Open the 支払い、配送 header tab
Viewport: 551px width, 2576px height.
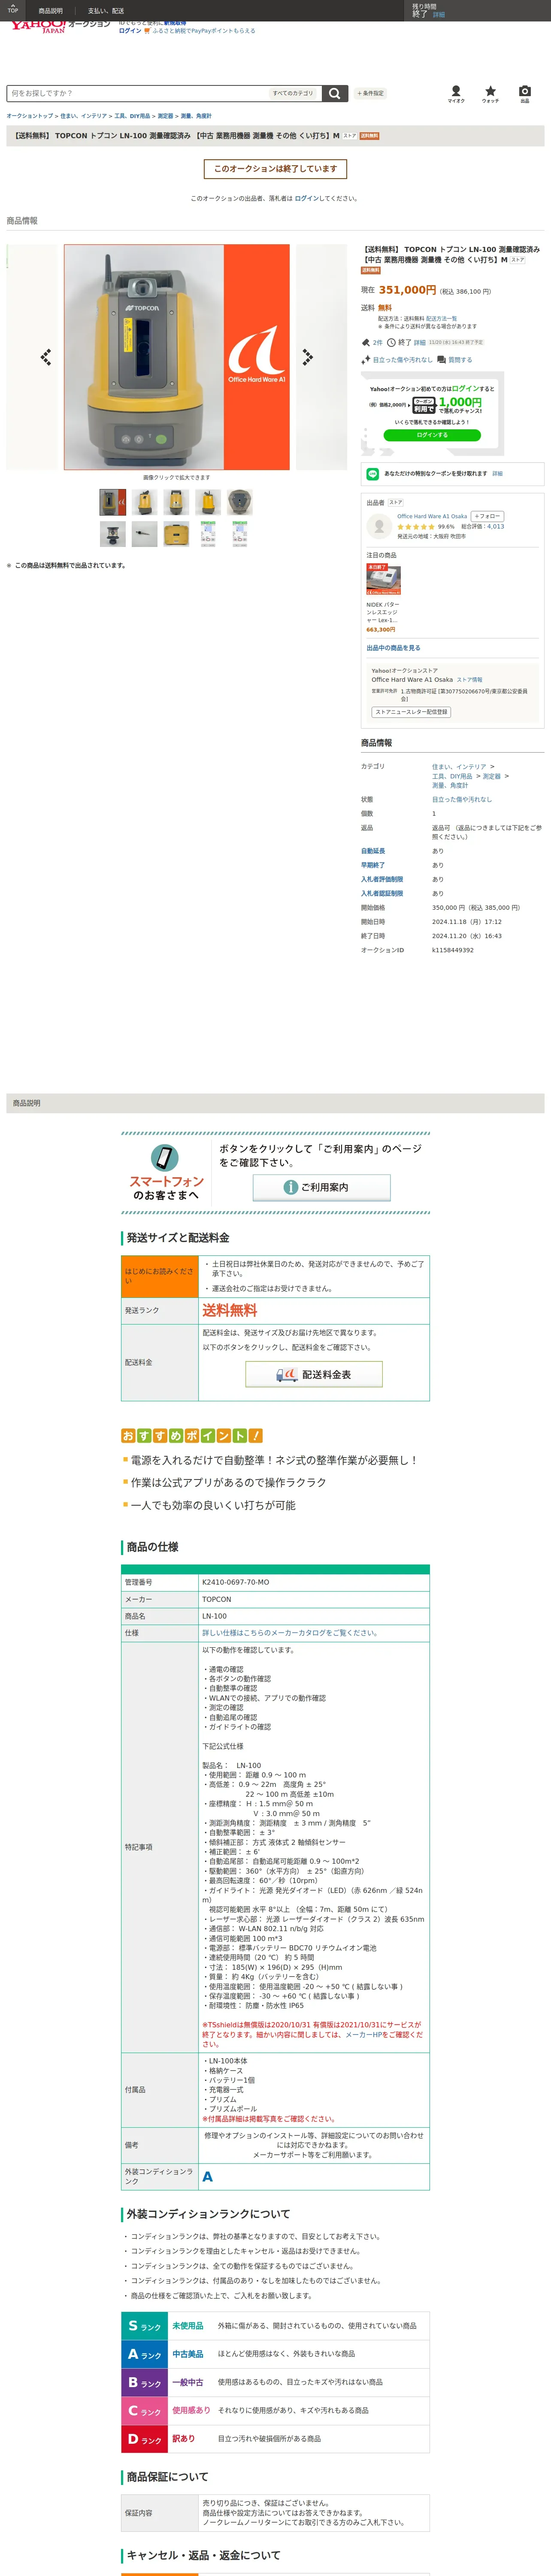(x=106, y=11)
